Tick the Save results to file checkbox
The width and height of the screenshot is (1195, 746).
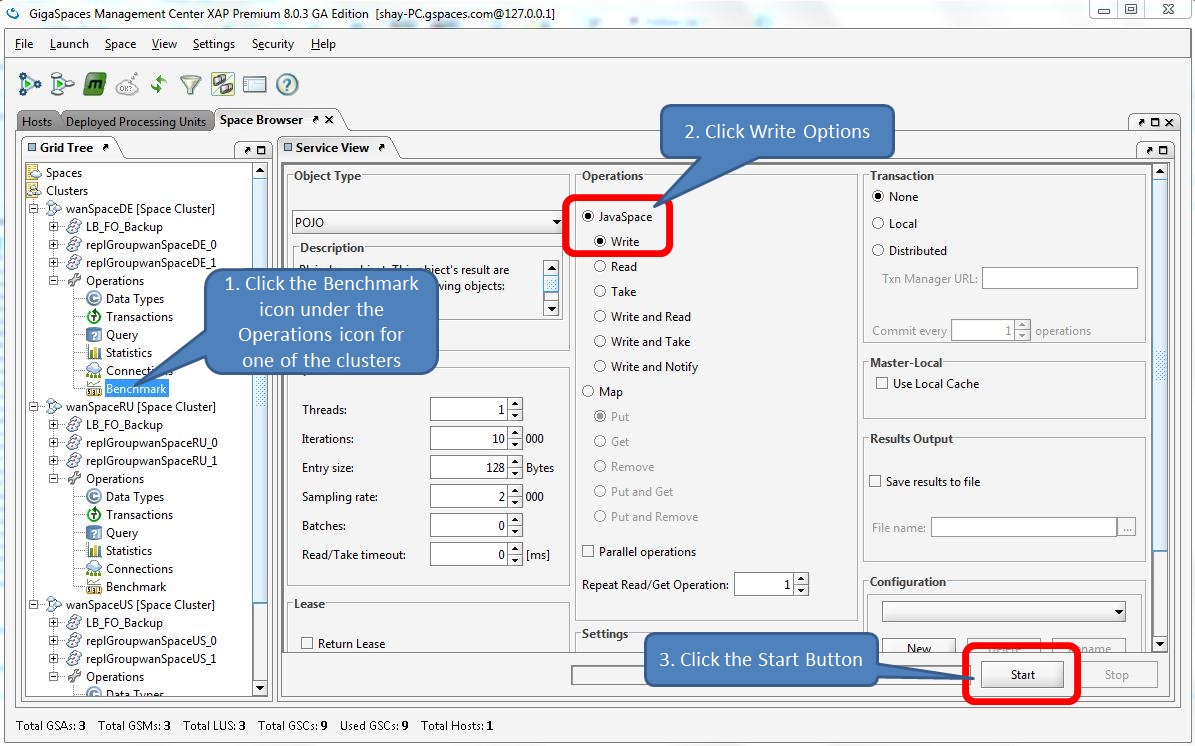(x=876, y=482)
